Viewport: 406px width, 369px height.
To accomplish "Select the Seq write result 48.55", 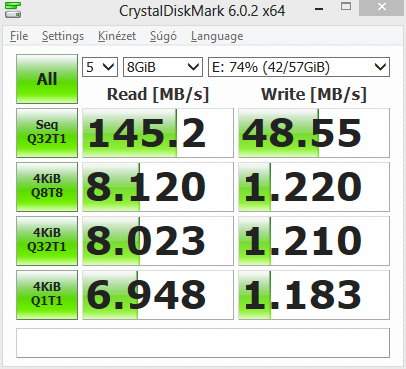I will point(314,133).
